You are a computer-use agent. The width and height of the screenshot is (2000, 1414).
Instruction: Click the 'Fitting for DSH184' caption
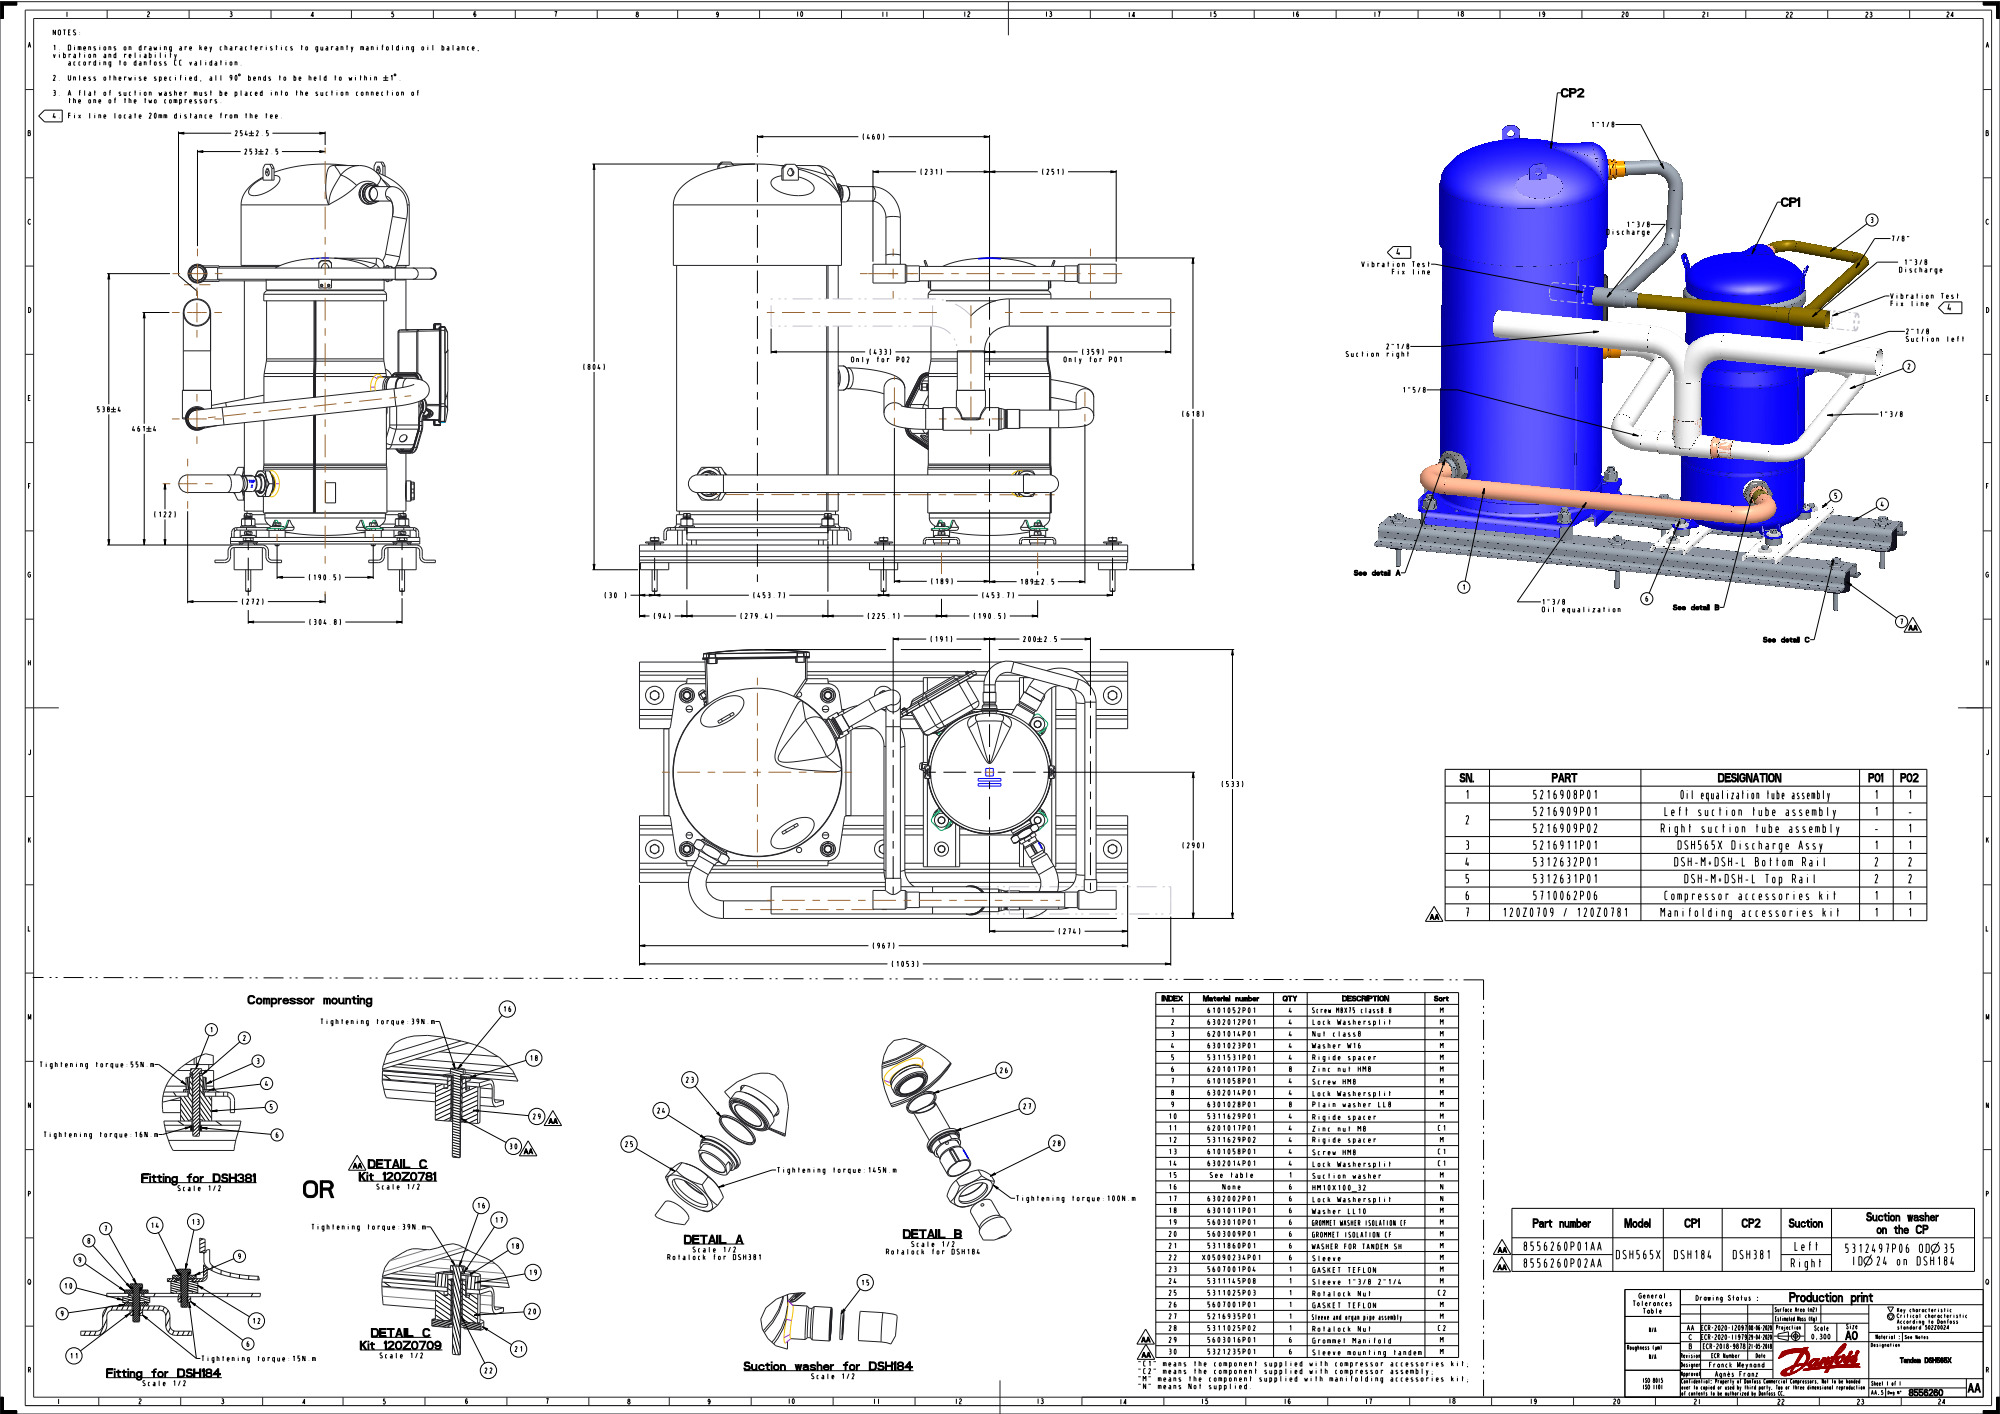coord(163,1373)
